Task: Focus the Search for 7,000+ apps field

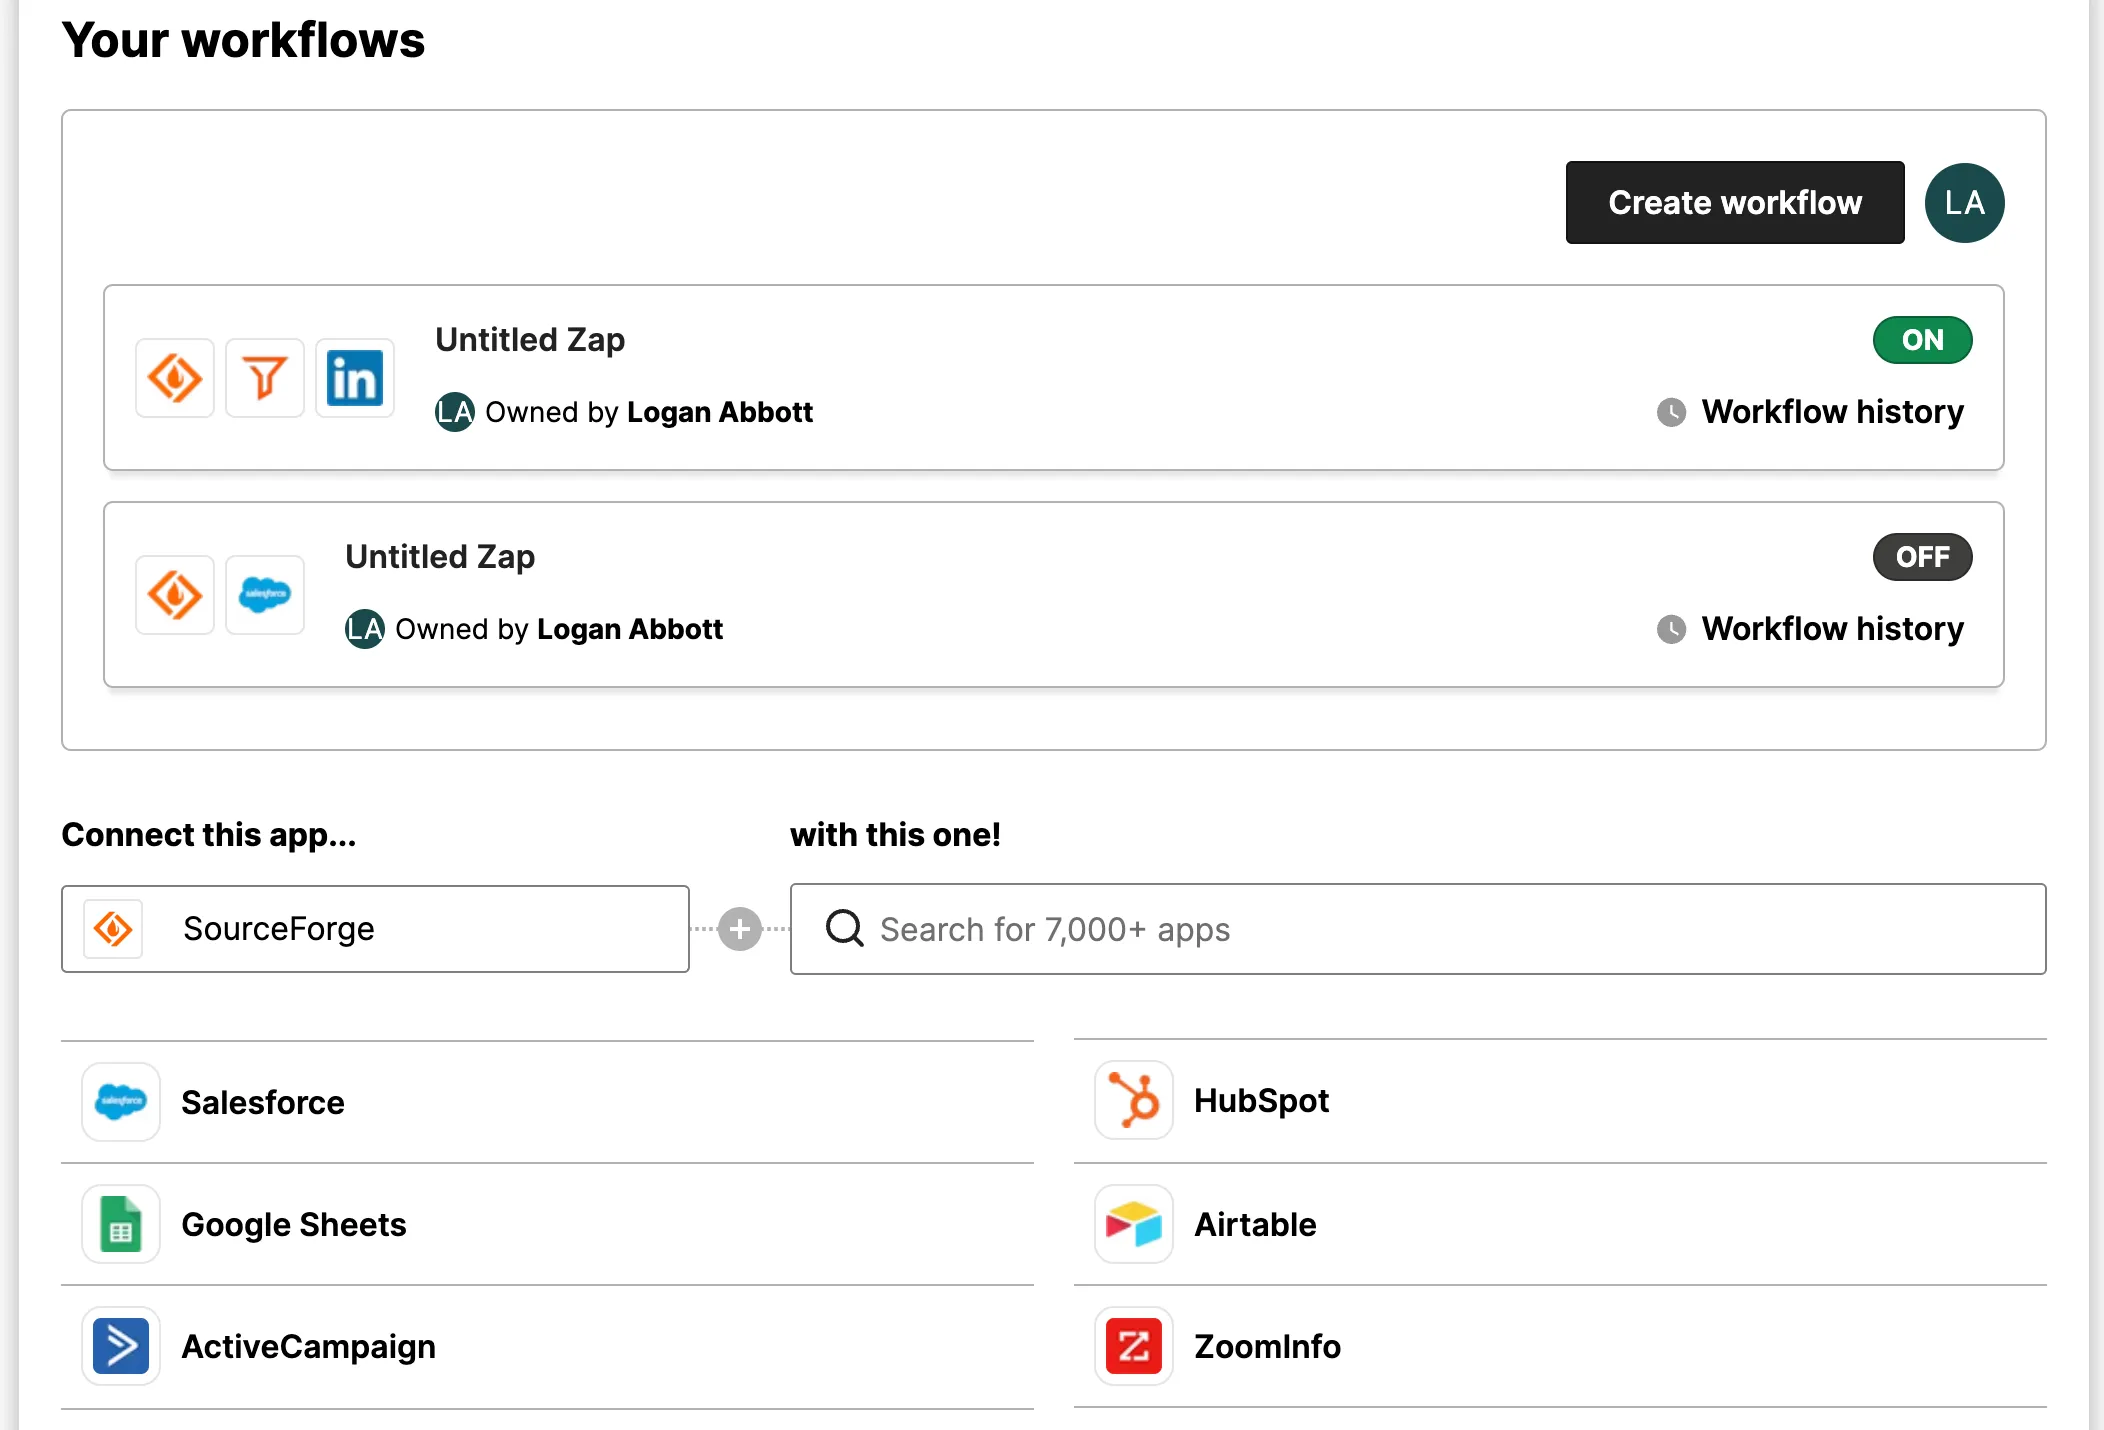Action: pos(1418,929)
